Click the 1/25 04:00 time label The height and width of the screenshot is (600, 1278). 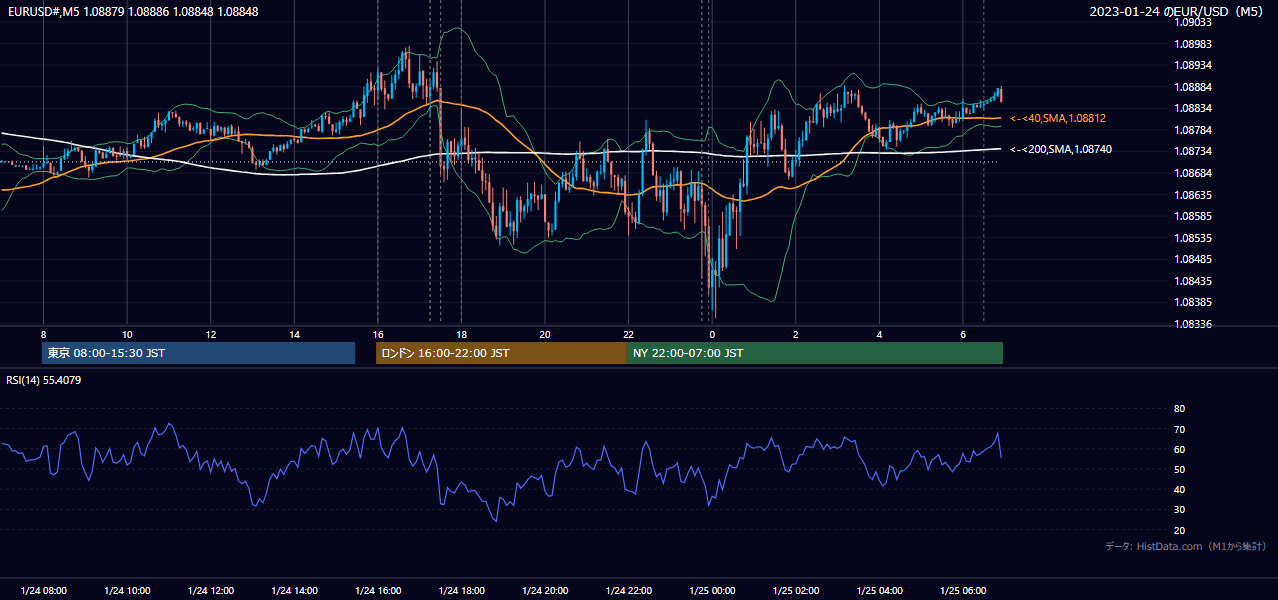[x=879, y=591]
